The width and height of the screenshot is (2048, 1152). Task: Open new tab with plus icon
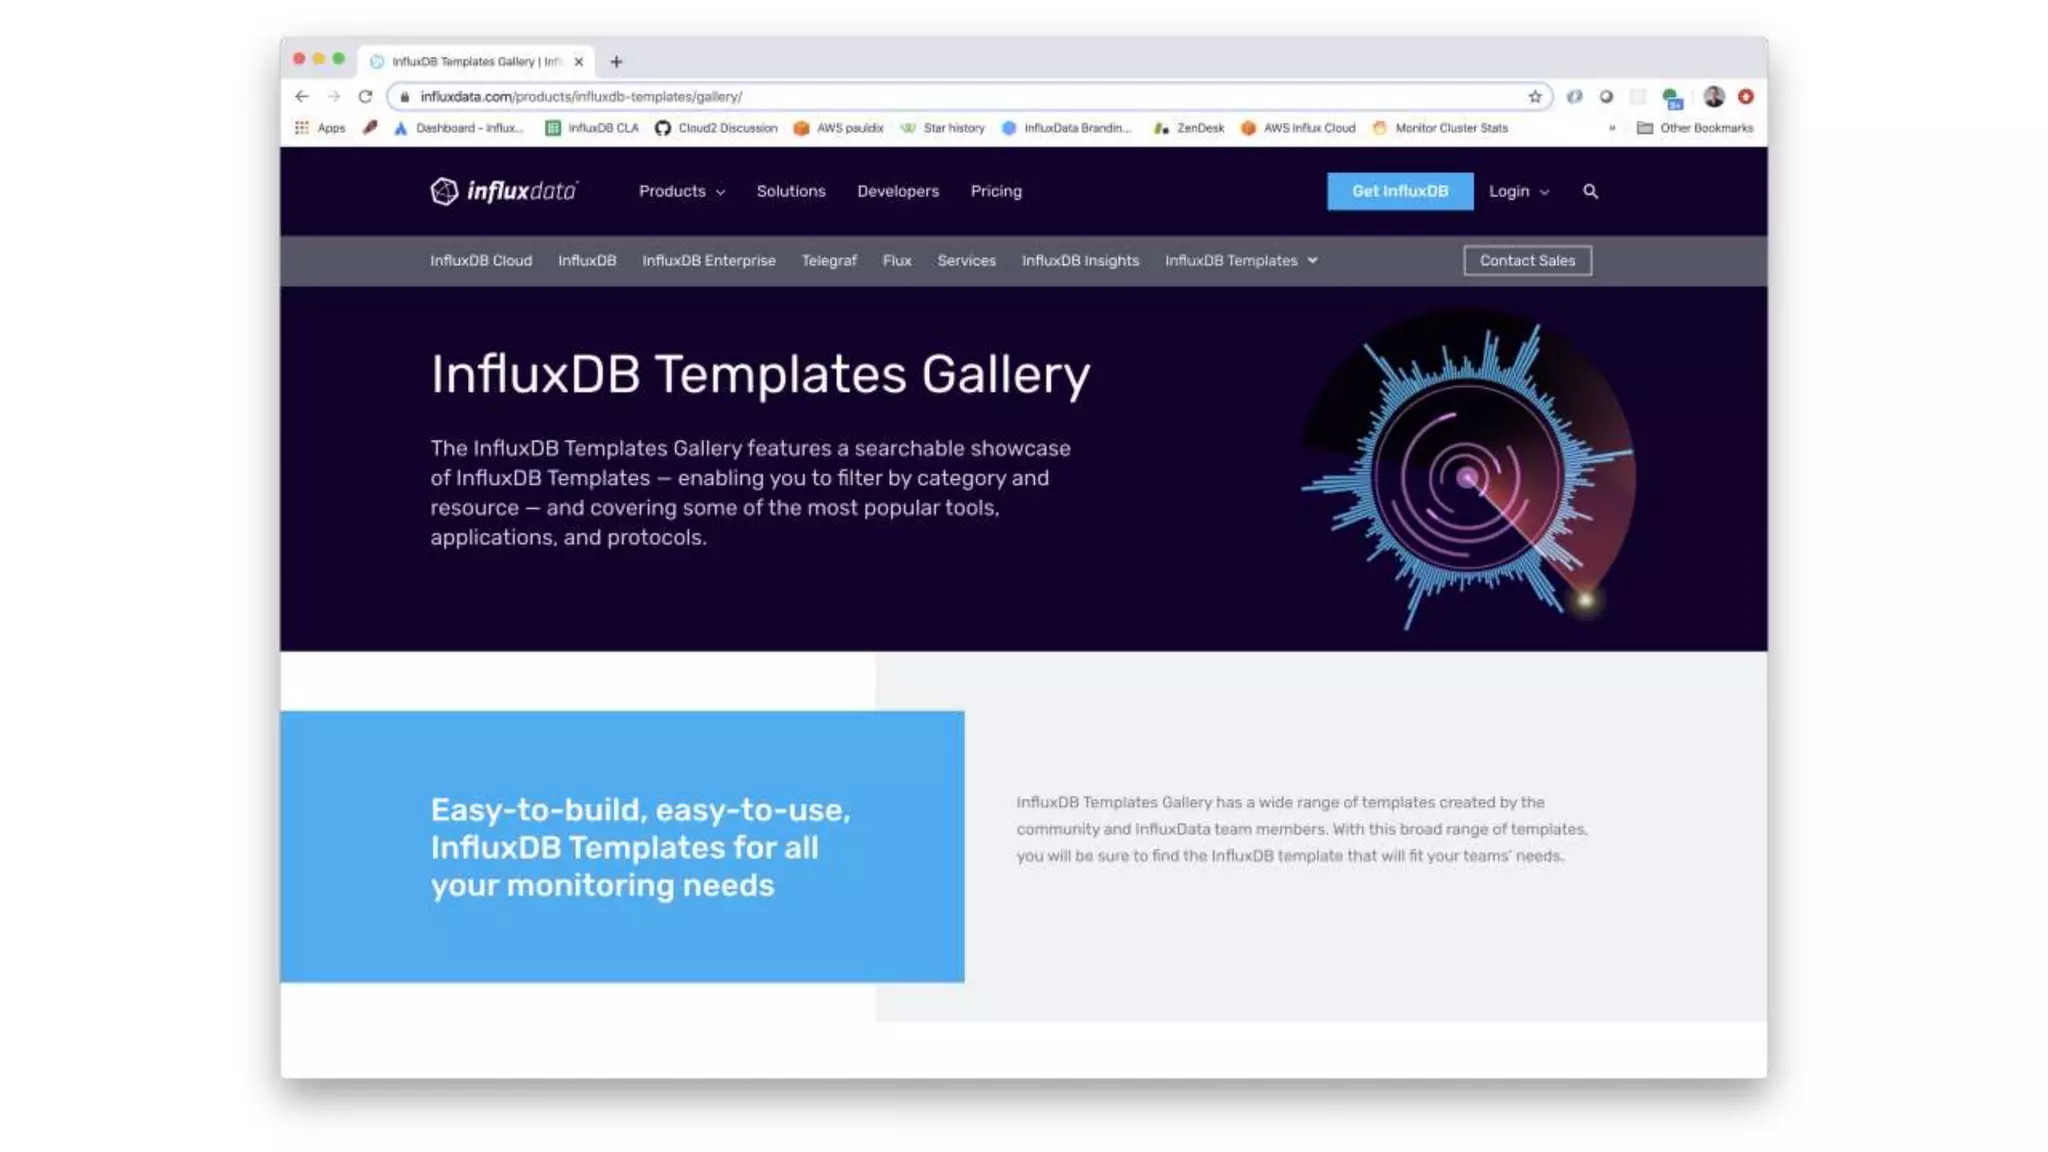[x=616, y=62]
